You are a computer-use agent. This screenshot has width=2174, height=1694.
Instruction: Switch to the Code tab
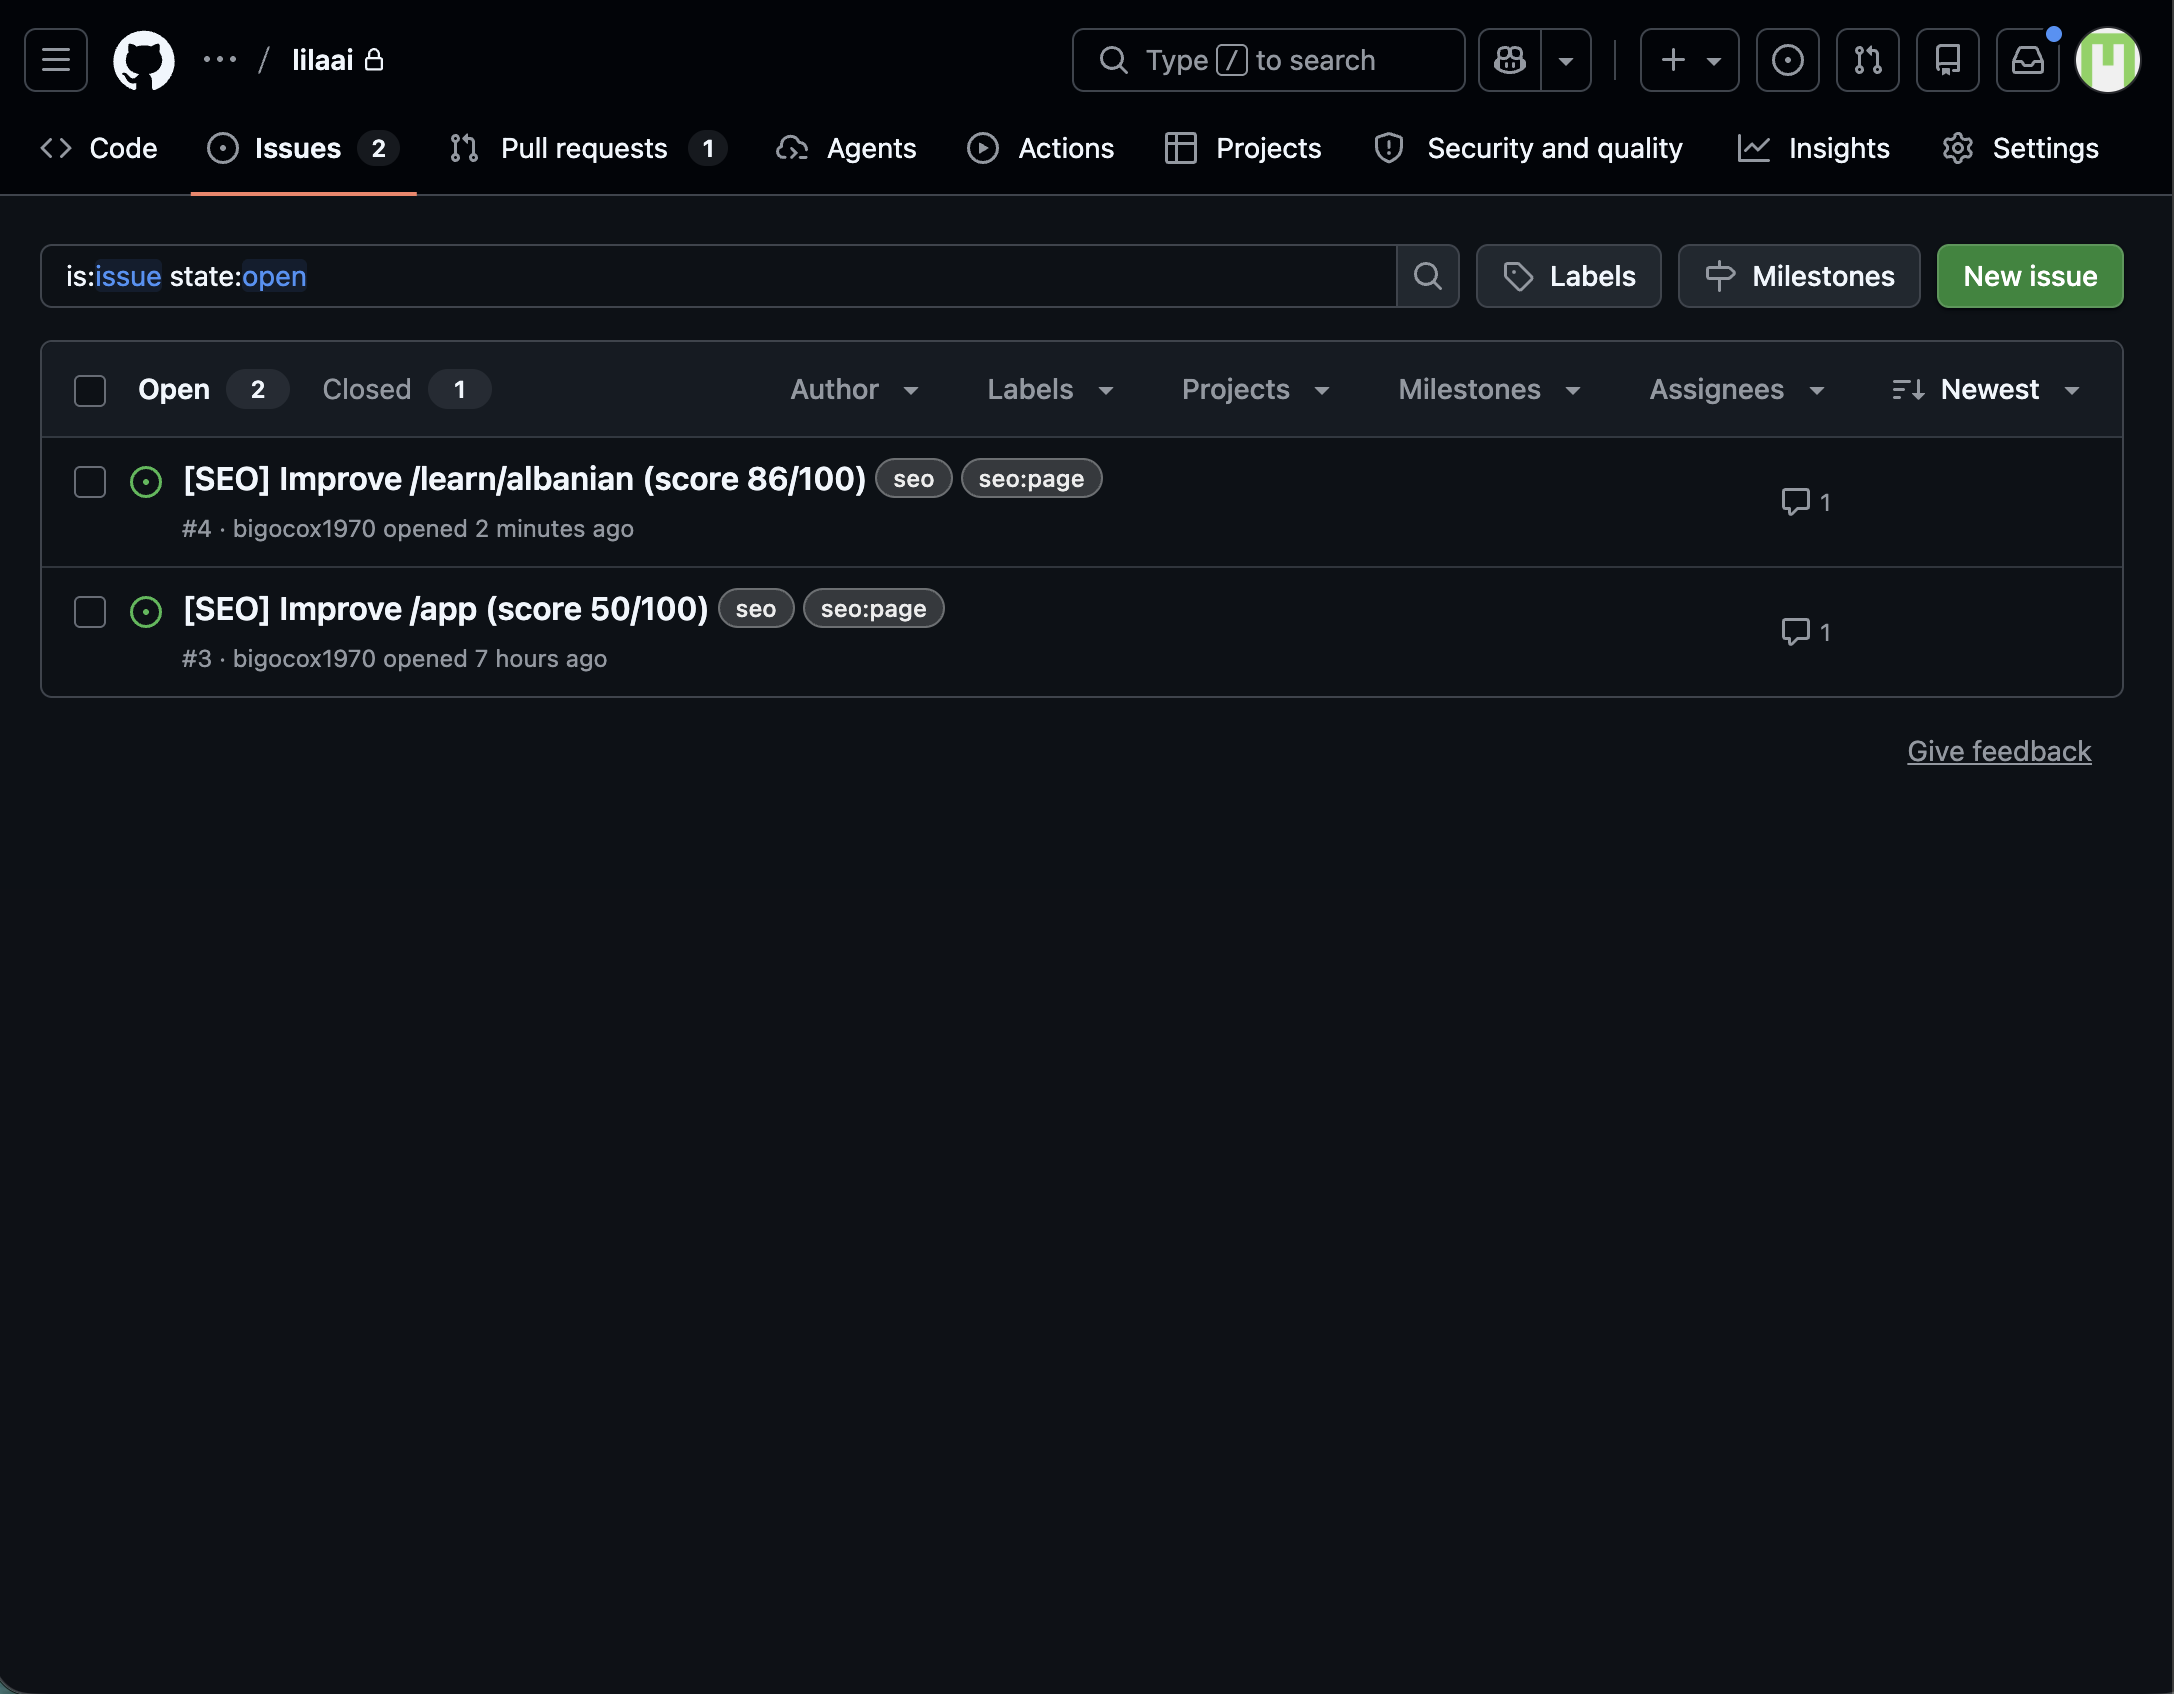(x=99, y=148)
